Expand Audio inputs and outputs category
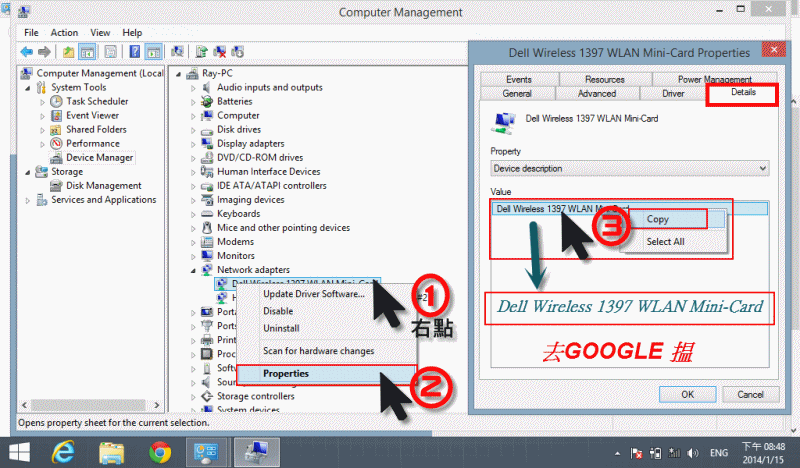Screen dimensions: 800x468 pos(193,88)
